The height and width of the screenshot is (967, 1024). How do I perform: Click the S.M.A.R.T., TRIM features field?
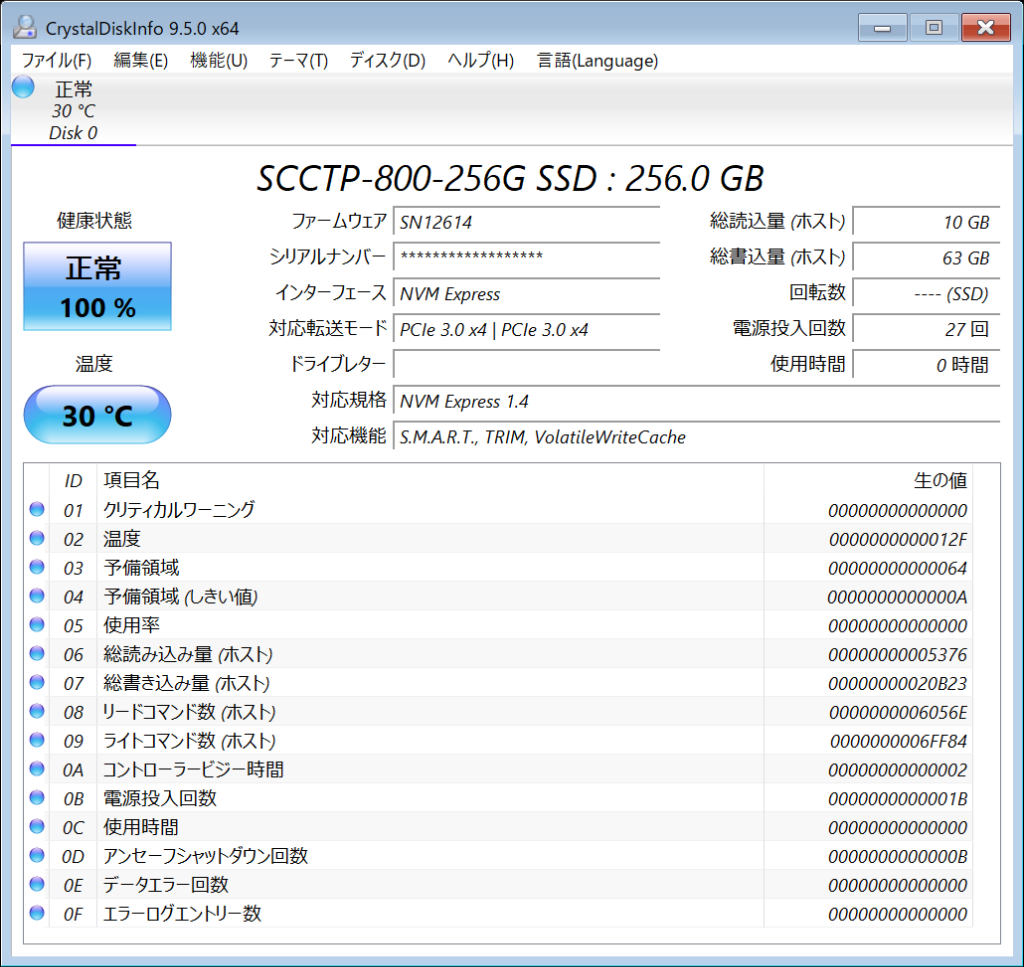(697, 436)
